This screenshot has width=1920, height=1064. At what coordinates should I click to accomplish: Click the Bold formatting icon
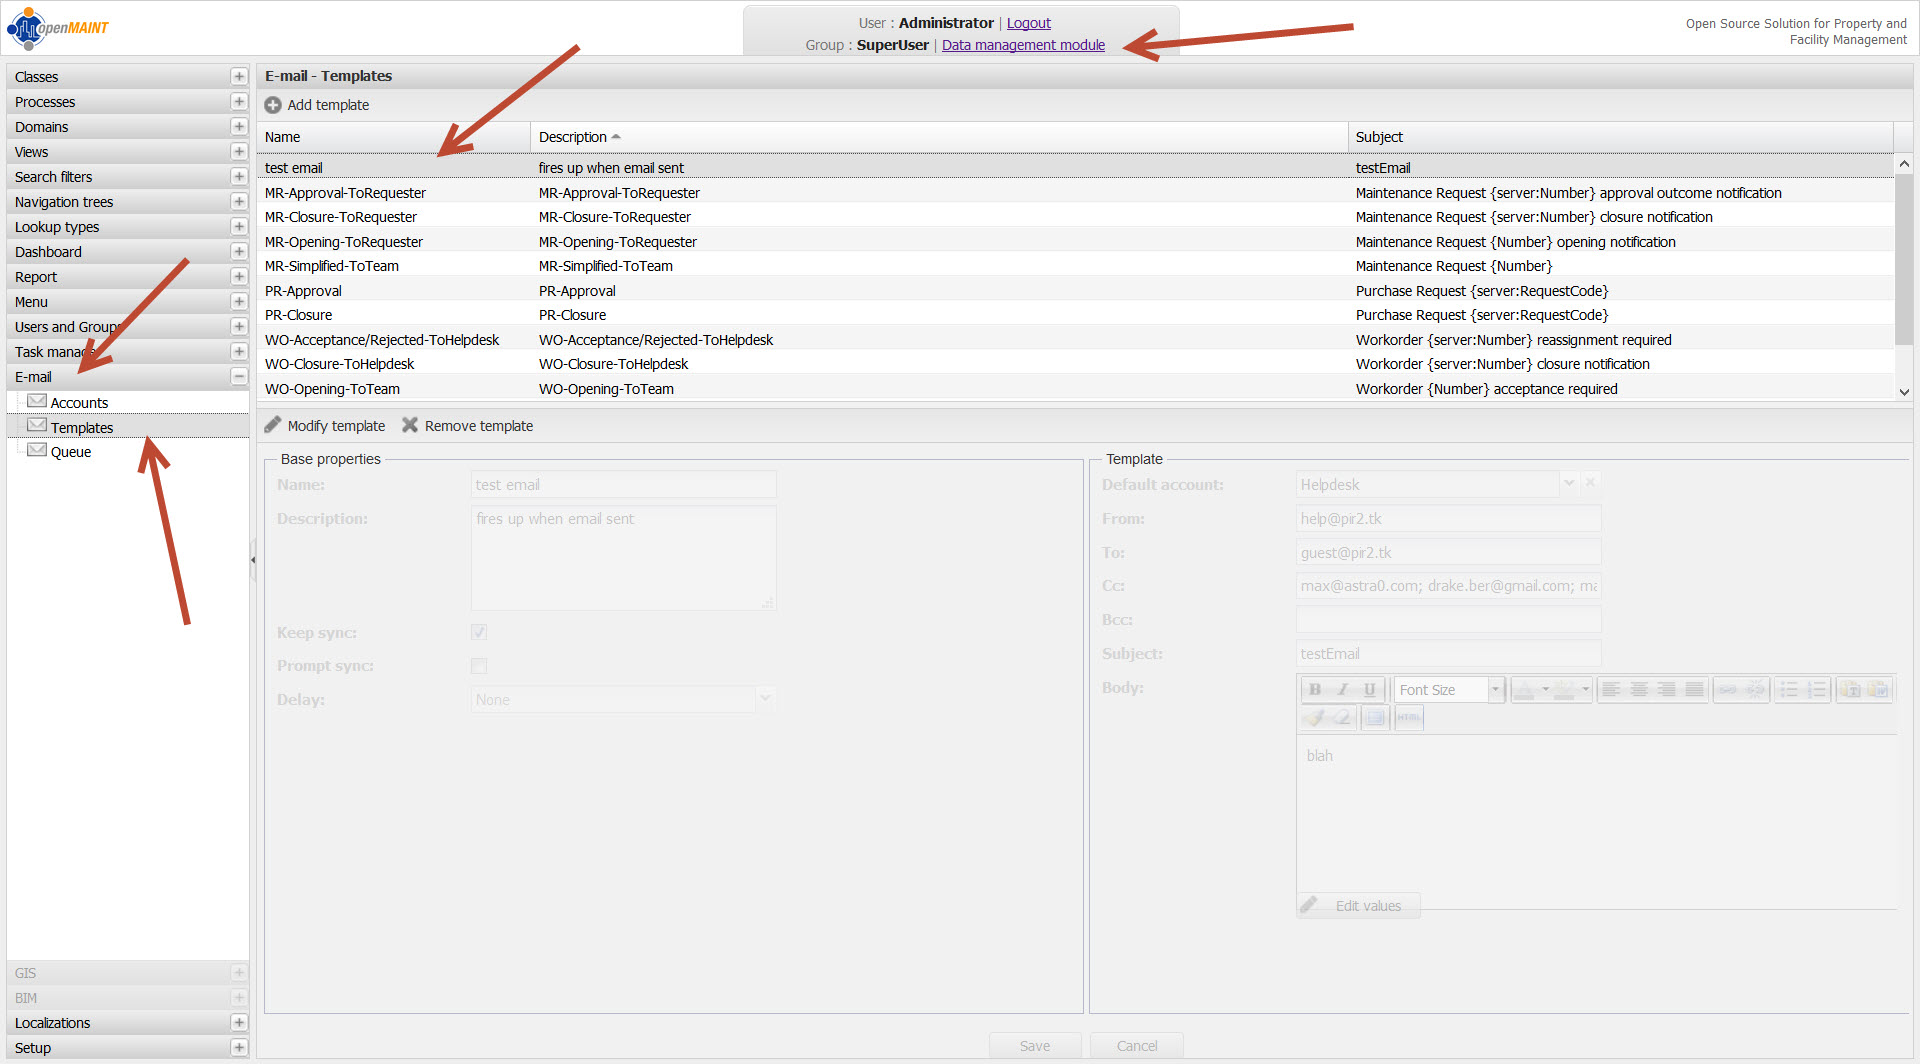tap(1315, 690)
